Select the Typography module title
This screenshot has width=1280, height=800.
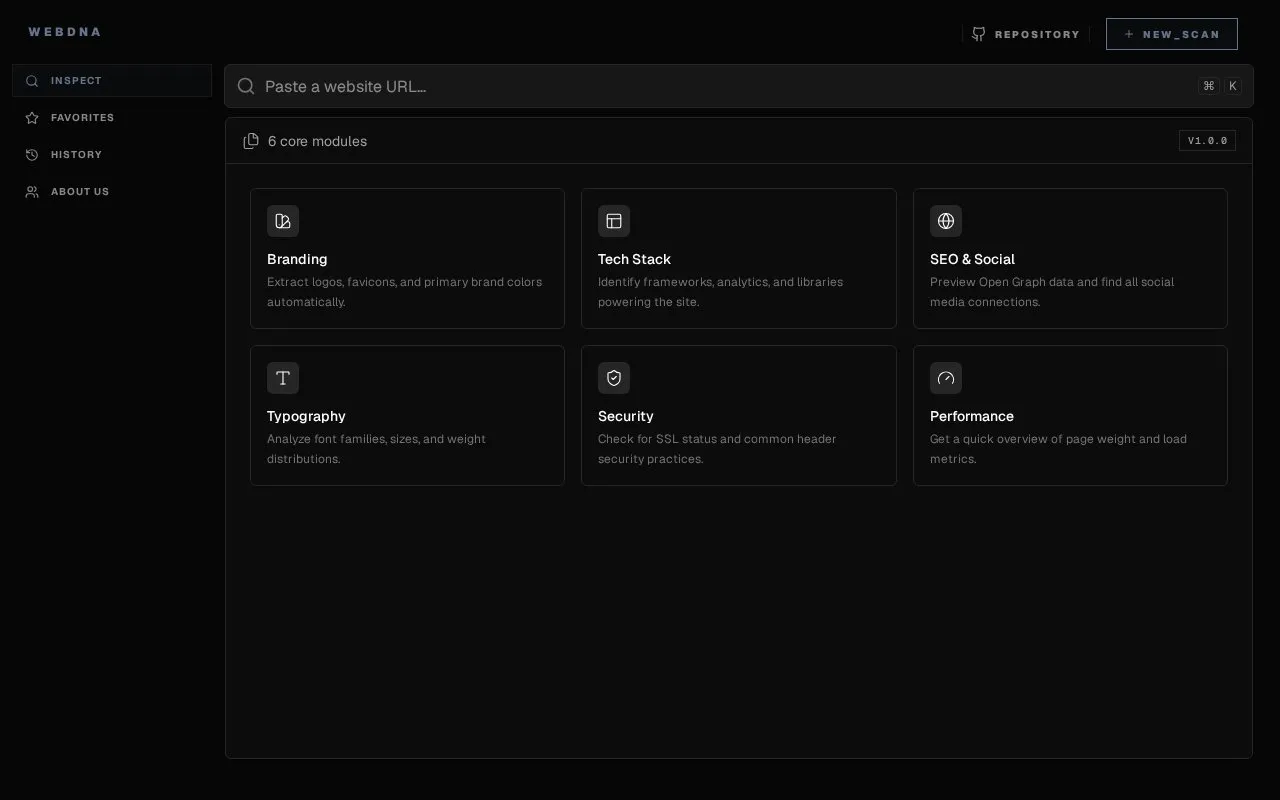point(306,416)
